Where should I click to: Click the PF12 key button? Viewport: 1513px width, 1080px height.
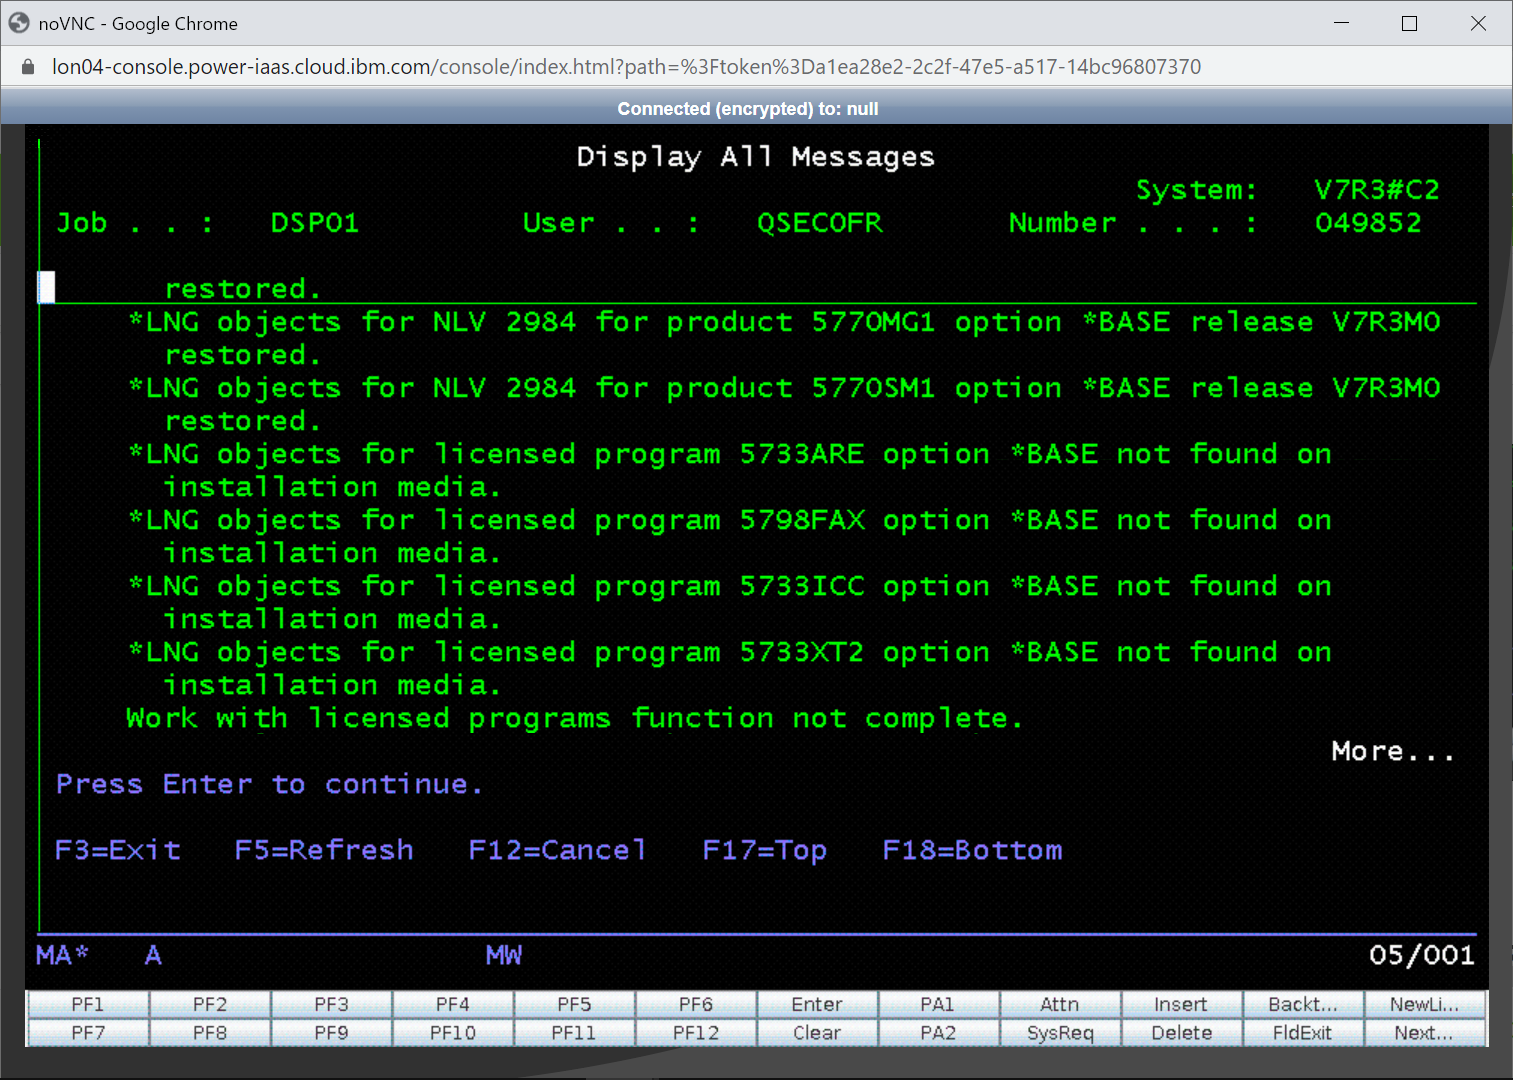[696, 1032]
